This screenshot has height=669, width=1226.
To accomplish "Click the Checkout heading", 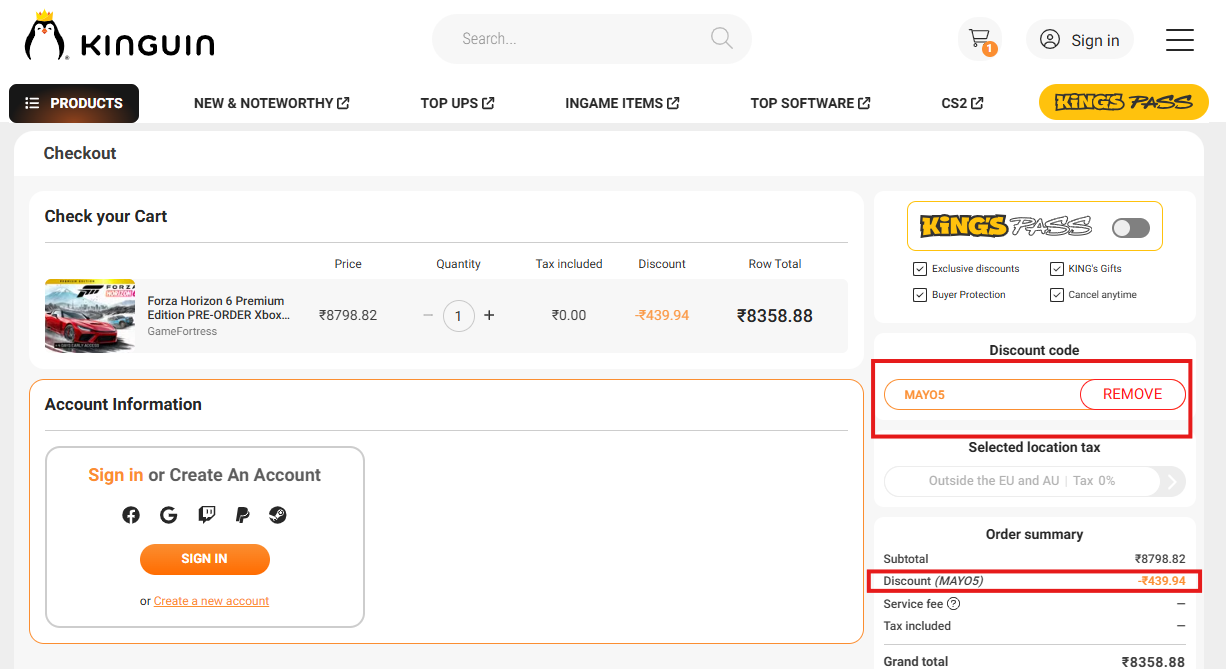I will tap(80, 153).
